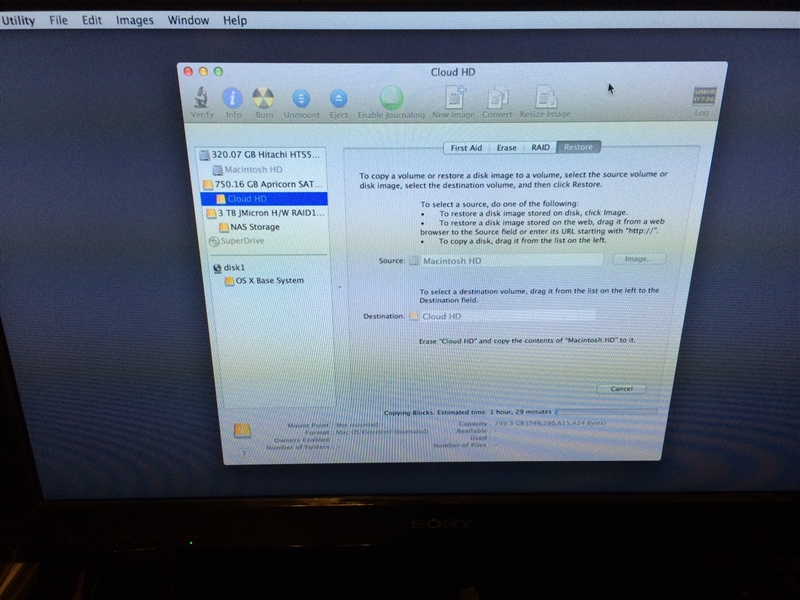Screen dimensions: 800x600
Task: Select the 320.07 GB Hitachi disk
Action: [261, 154]
